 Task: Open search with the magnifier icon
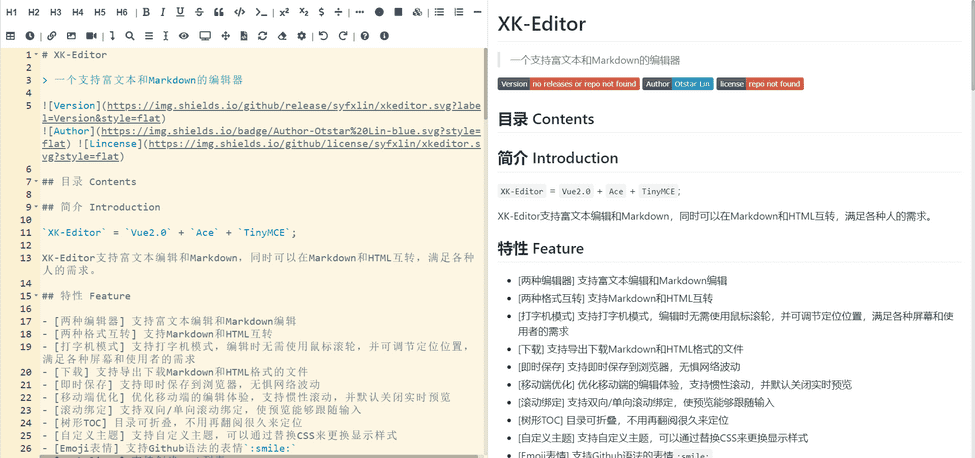coord(130,36)
